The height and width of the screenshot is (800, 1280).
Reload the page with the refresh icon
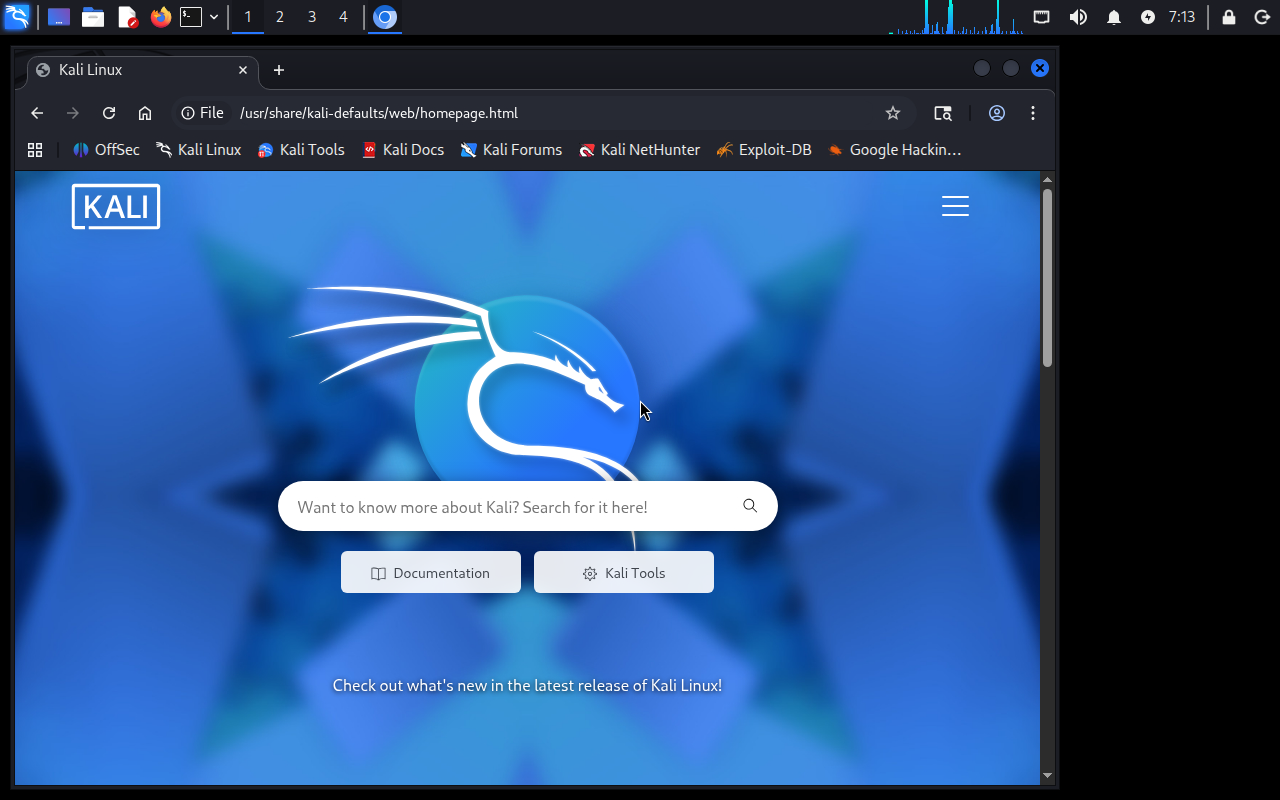click(x=109, y=113)
